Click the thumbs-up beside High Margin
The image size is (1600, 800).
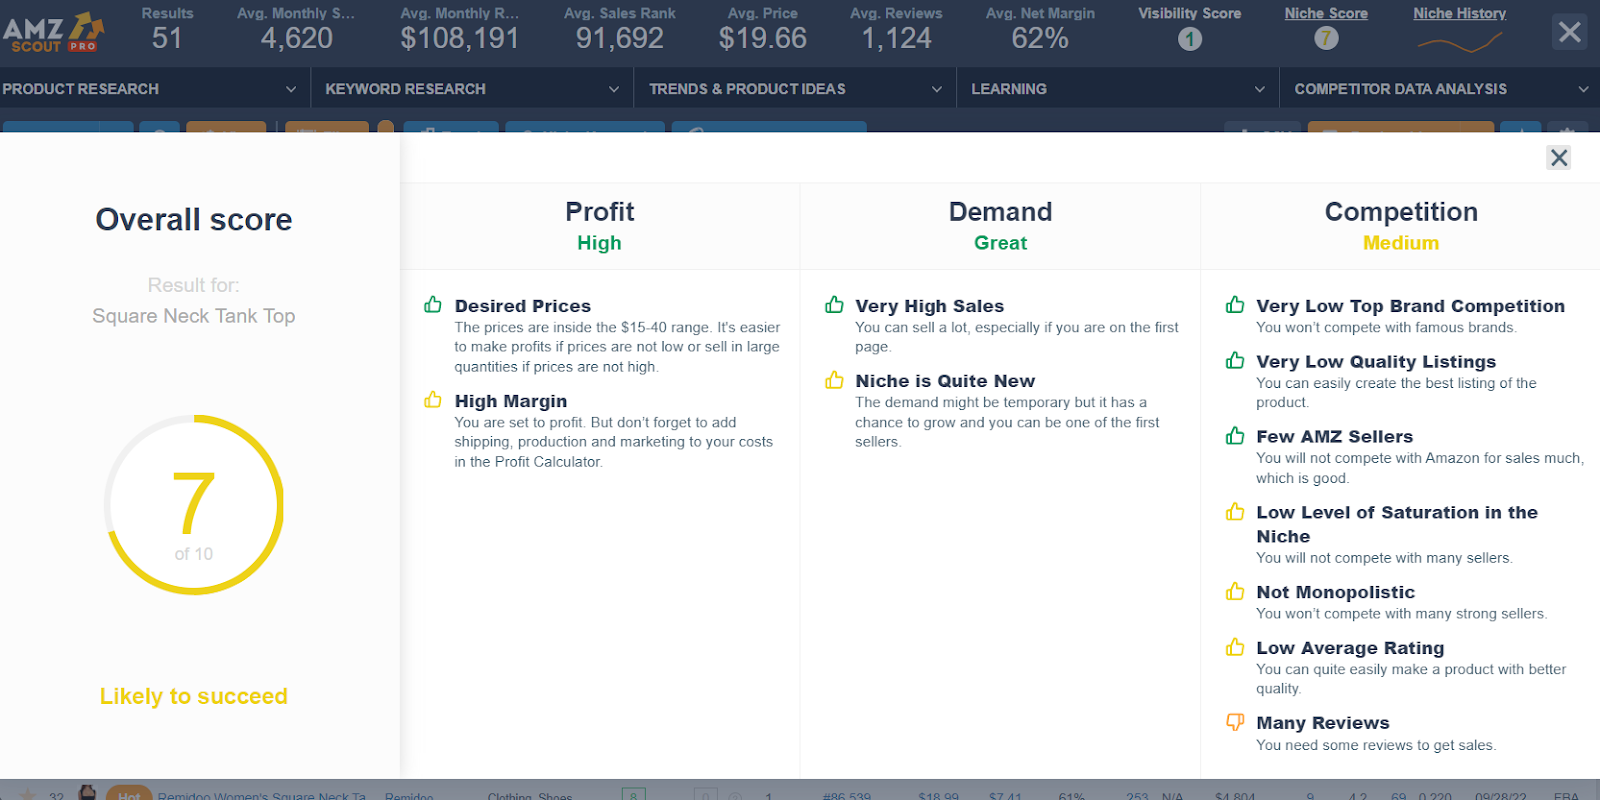pyautogui.click(x=433, y=400)
